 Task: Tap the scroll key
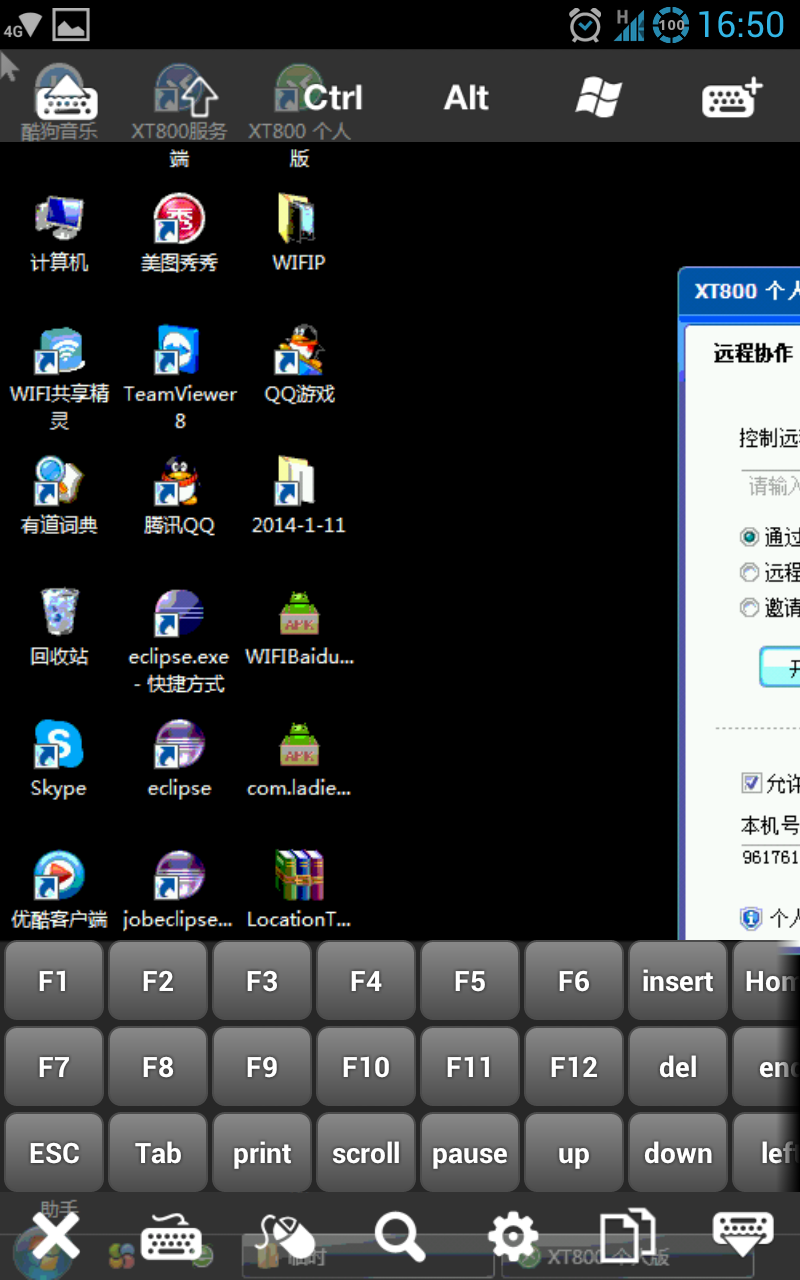366,1153
